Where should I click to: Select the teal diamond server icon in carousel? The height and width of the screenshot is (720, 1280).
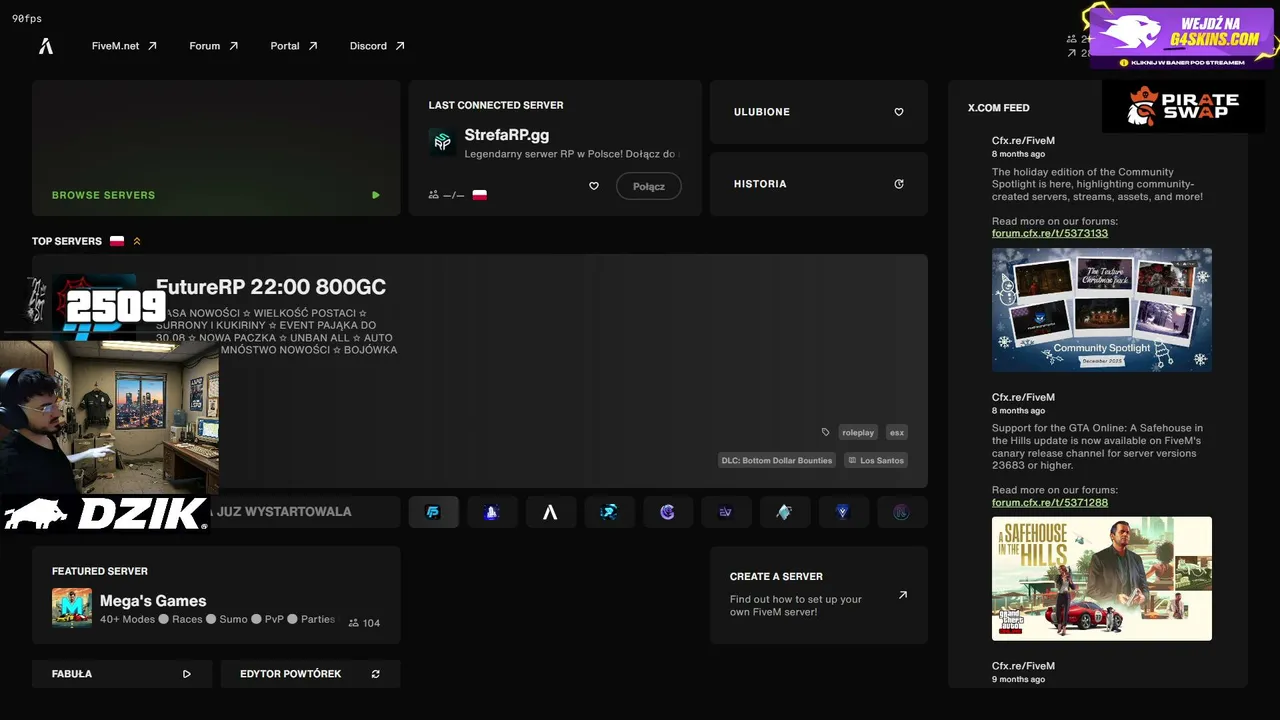785,512
